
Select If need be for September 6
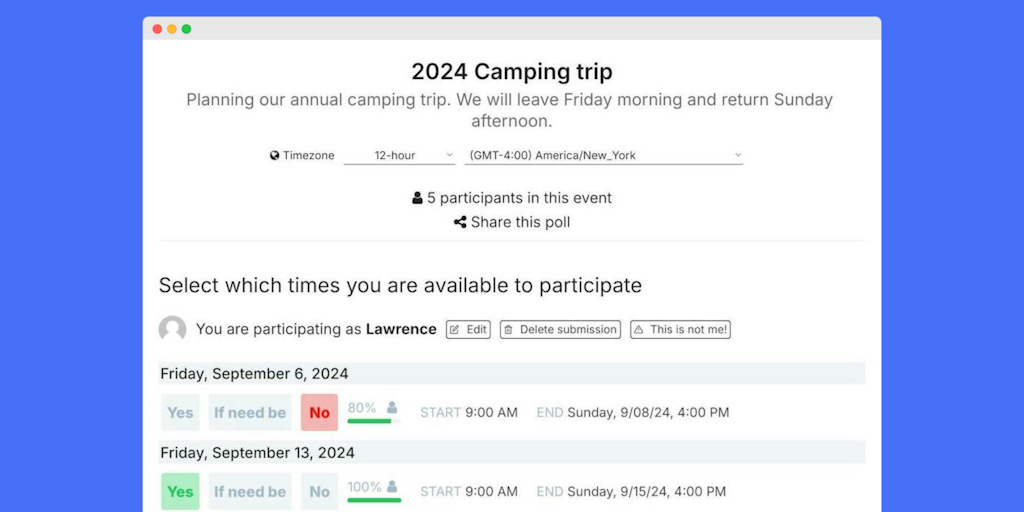tap(250, 412)
